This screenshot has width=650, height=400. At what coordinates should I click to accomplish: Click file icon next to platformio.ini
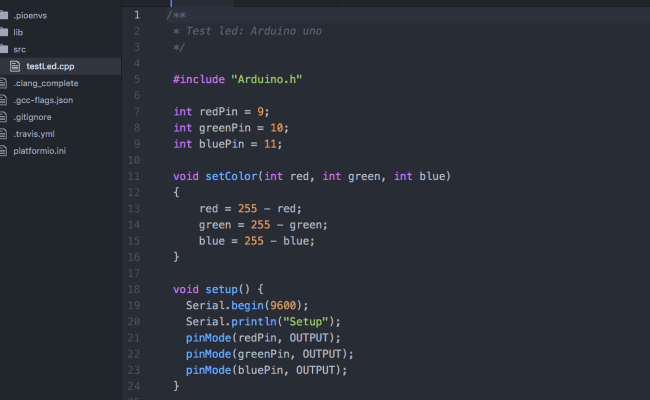tap(3, 151)
